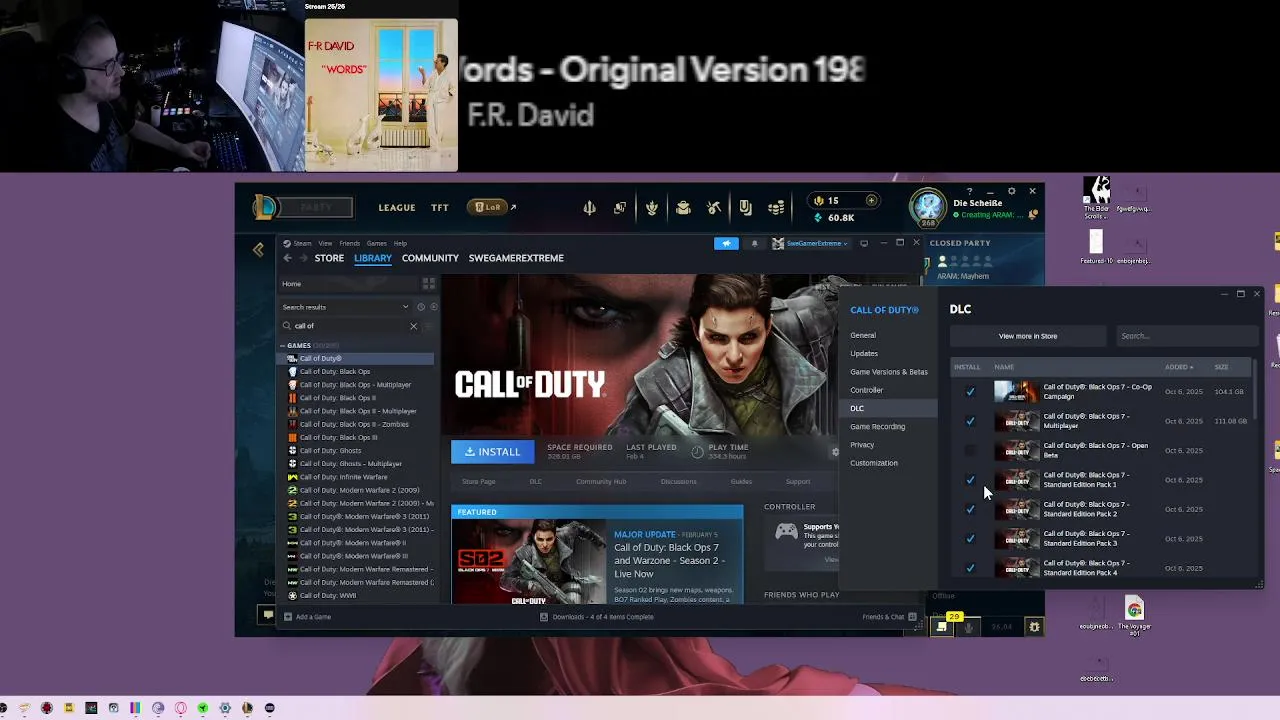Uncheck Standard Edition Pack 2 install box
The image size is (1280, 720).
pos(970,509)
